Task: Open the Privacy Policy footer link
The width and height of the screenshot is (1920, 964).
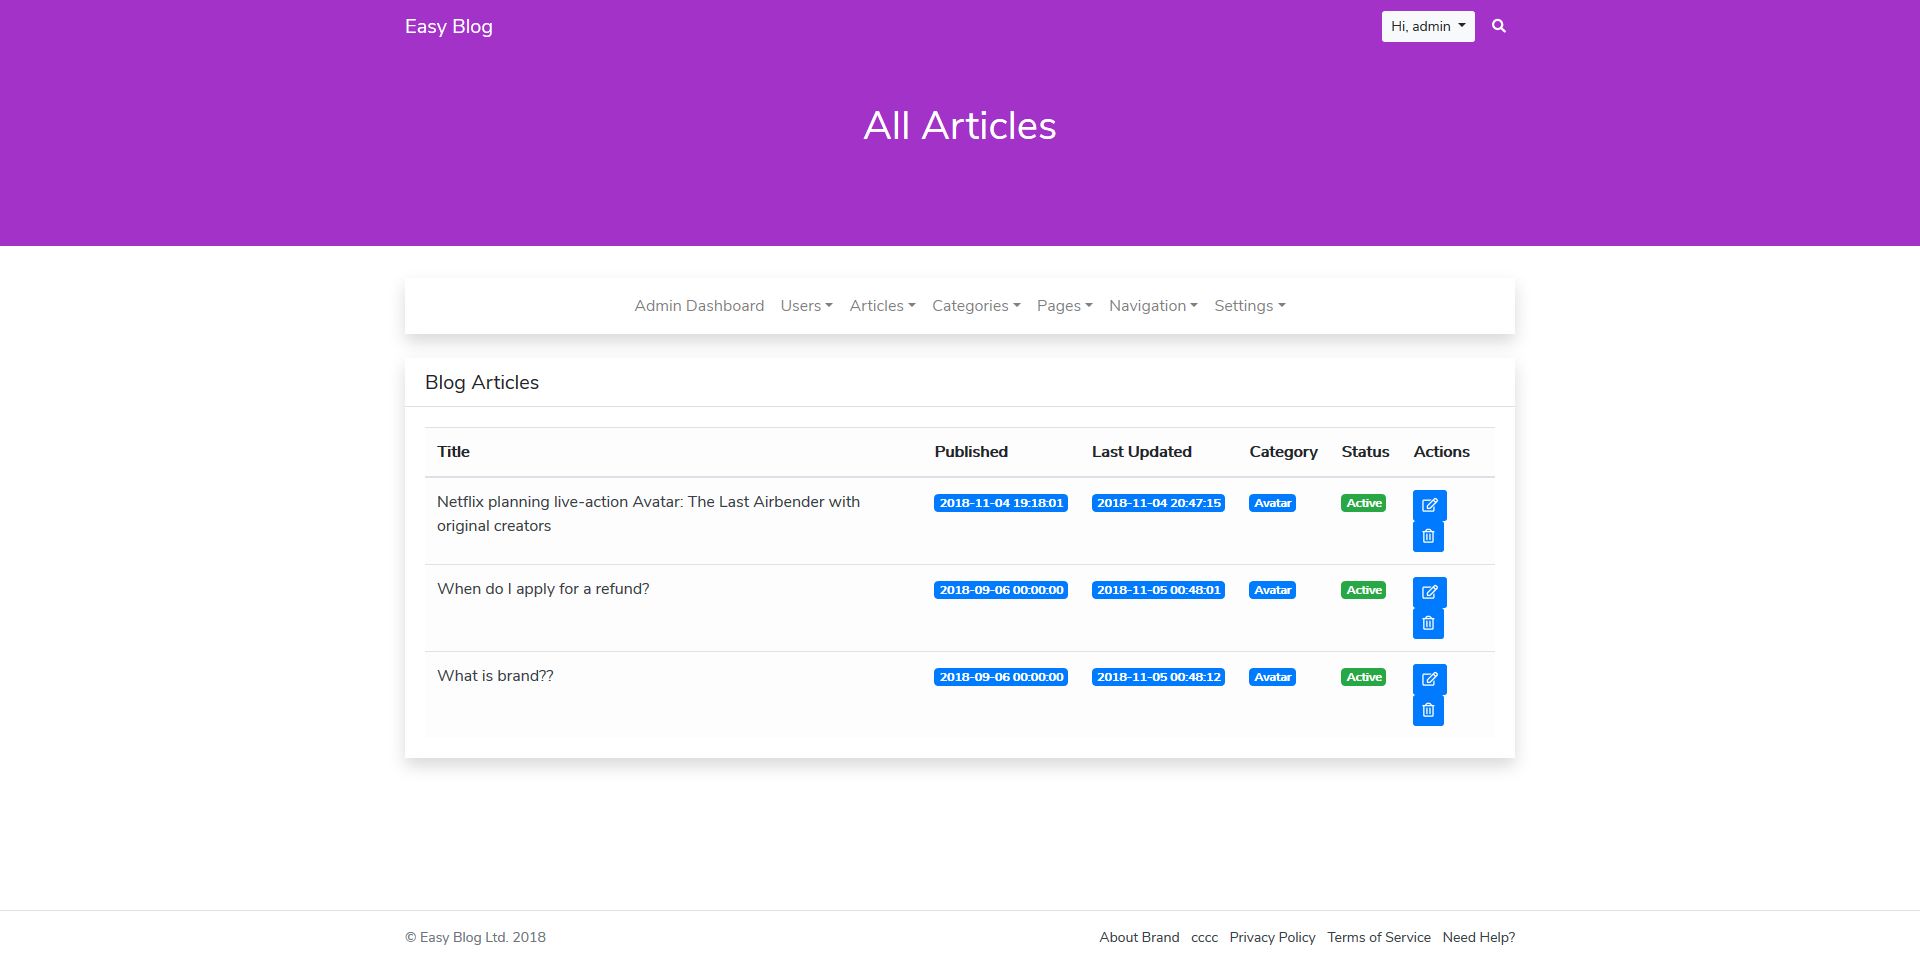Action: click(x=1272, y=937)
